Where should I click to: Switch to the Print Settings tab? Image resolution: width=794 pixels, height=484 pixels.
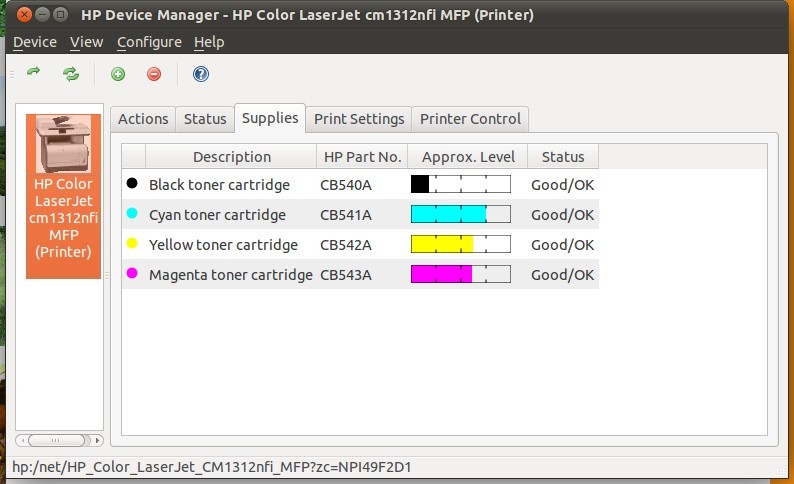359,119
